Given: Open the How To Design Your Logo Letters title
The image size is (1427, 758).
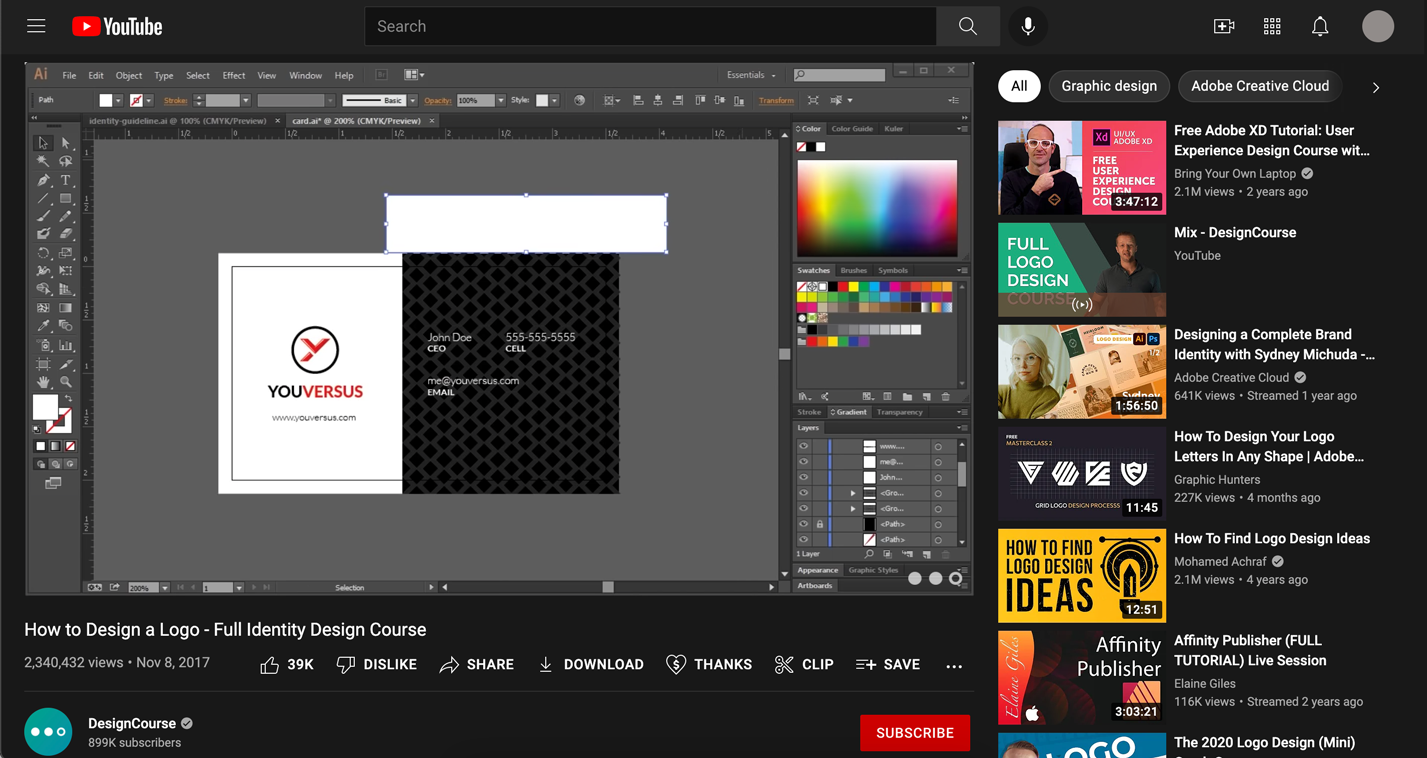Looking at the screenshot, I should click(1269, 447).
